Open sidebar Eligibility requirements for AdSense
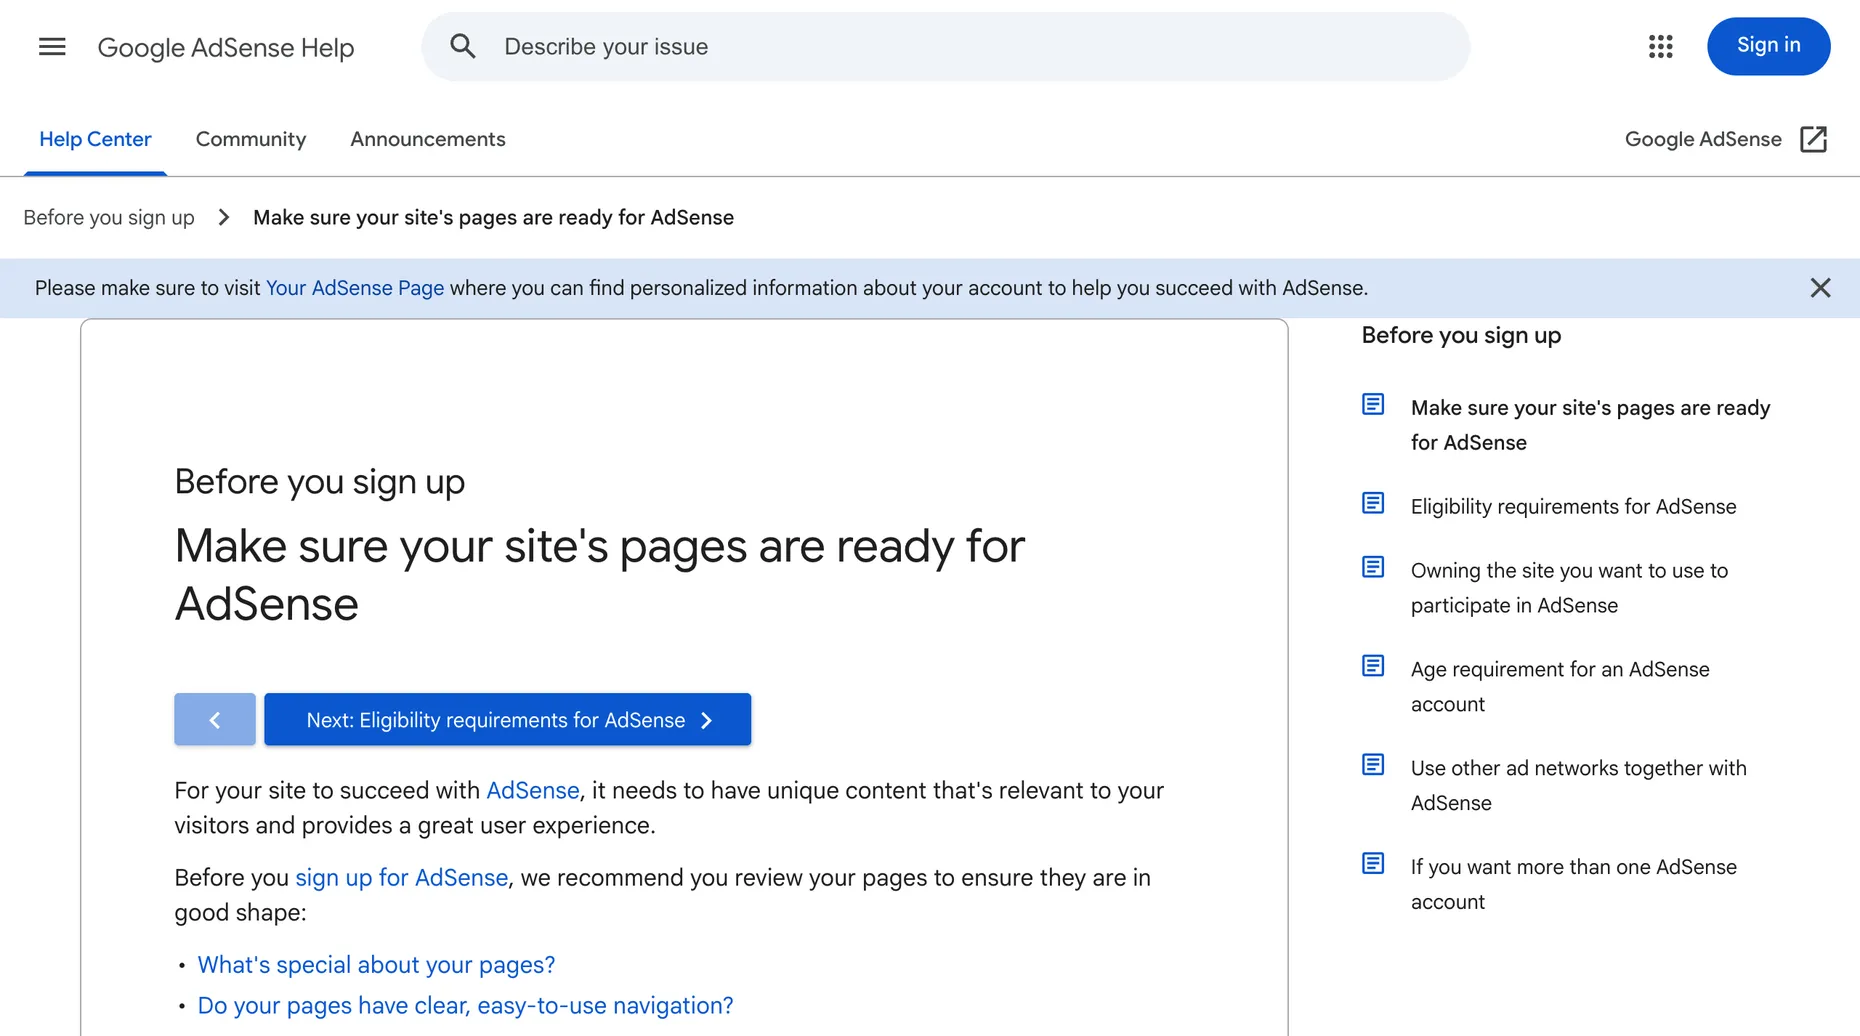The width and height of the screenshot is (1860, 1036). pos(1573,506)
